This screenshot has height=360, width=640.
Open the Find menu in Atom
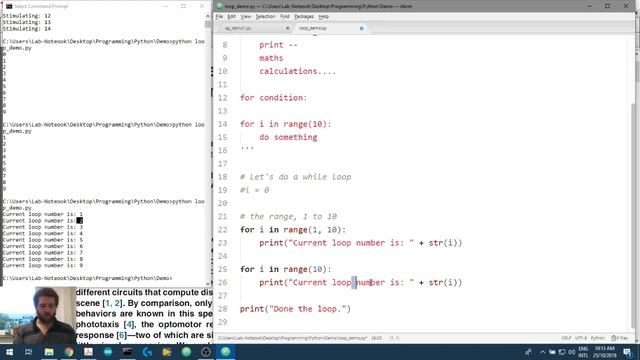tap(284, 17)
